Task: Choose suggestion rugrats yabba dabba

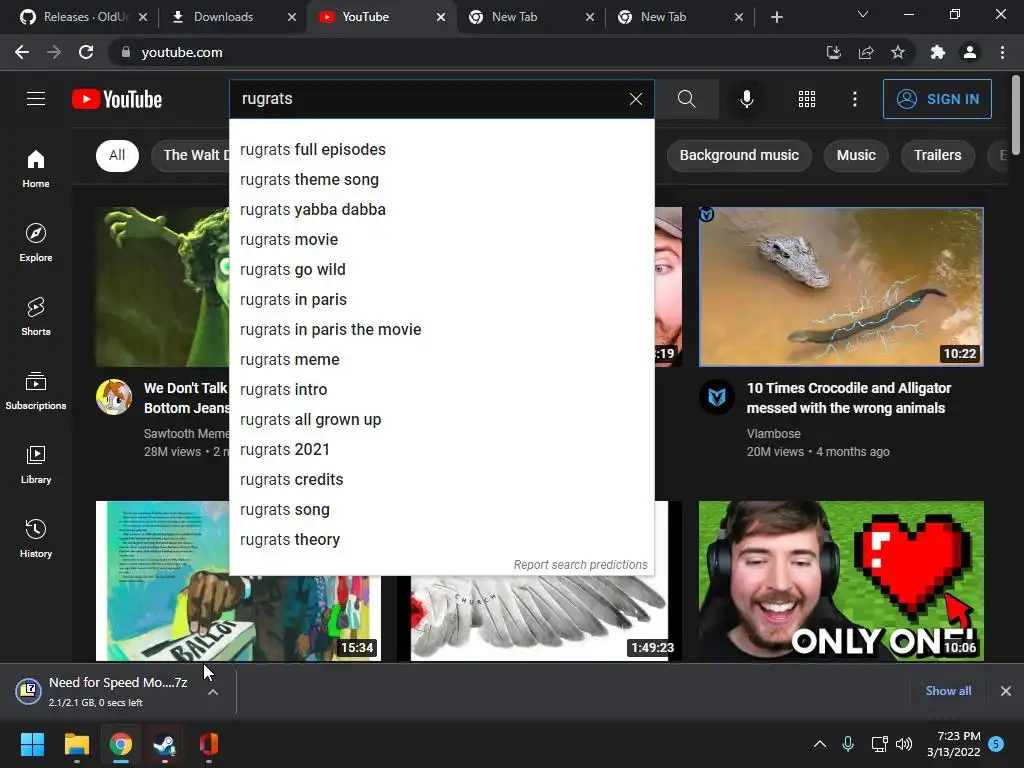Action: tap(442, 210)
